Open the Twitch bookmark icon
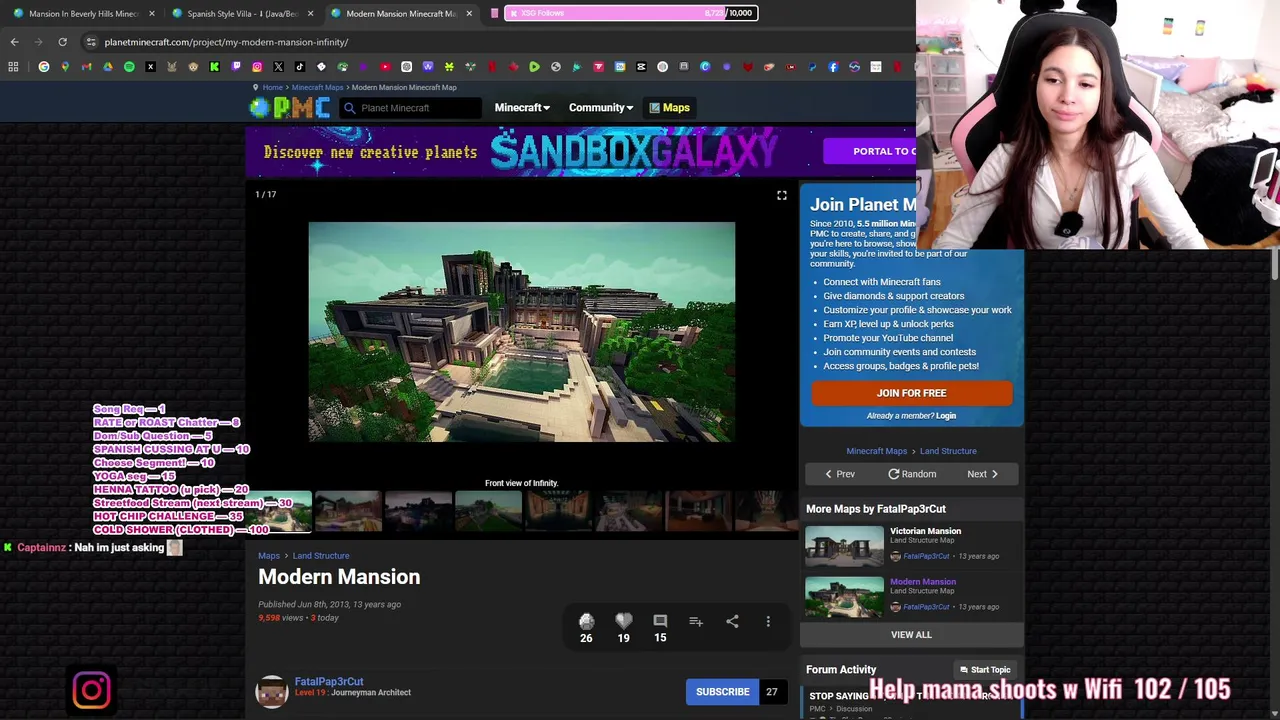 tap(236, 67)
